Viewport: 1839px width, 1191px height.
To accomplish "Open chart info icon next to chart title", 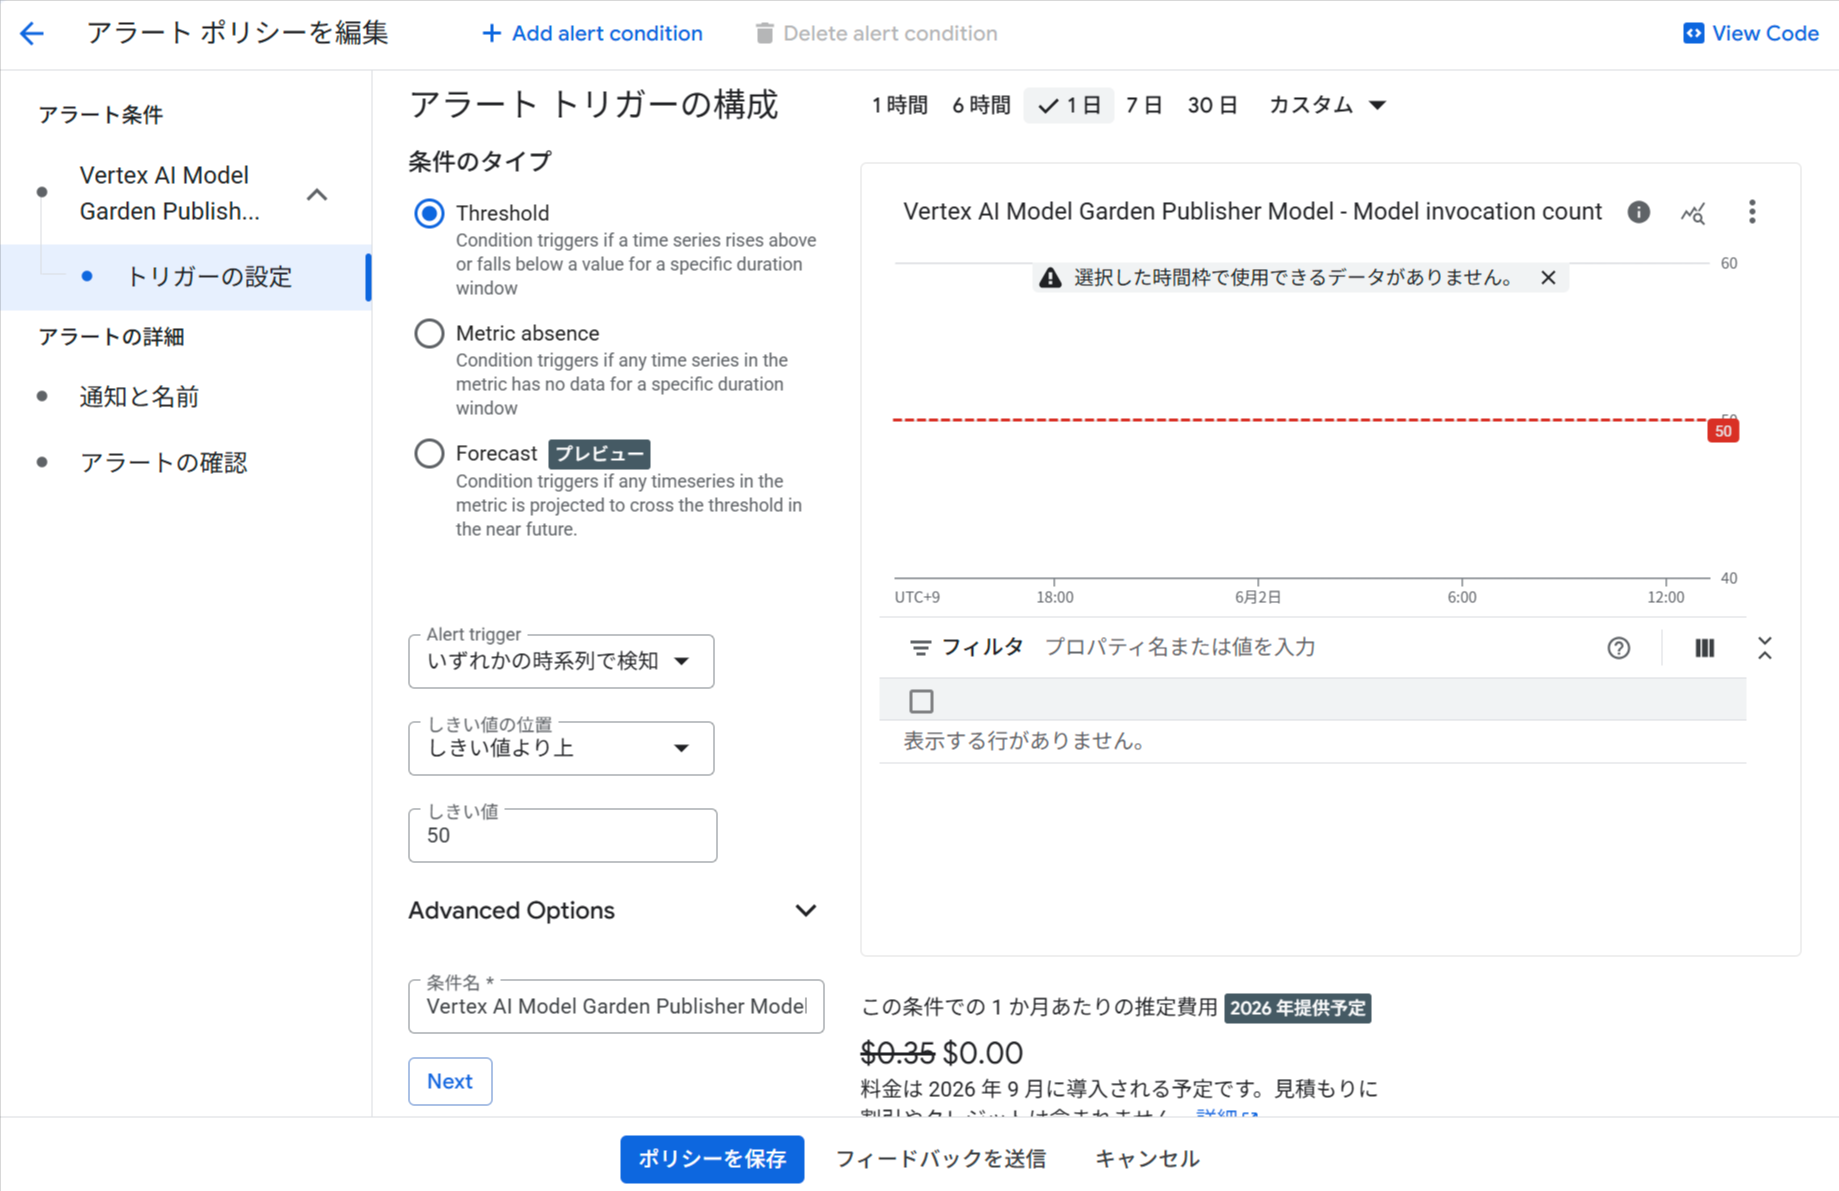I will pyautogui.click(x=1638, y=212).
